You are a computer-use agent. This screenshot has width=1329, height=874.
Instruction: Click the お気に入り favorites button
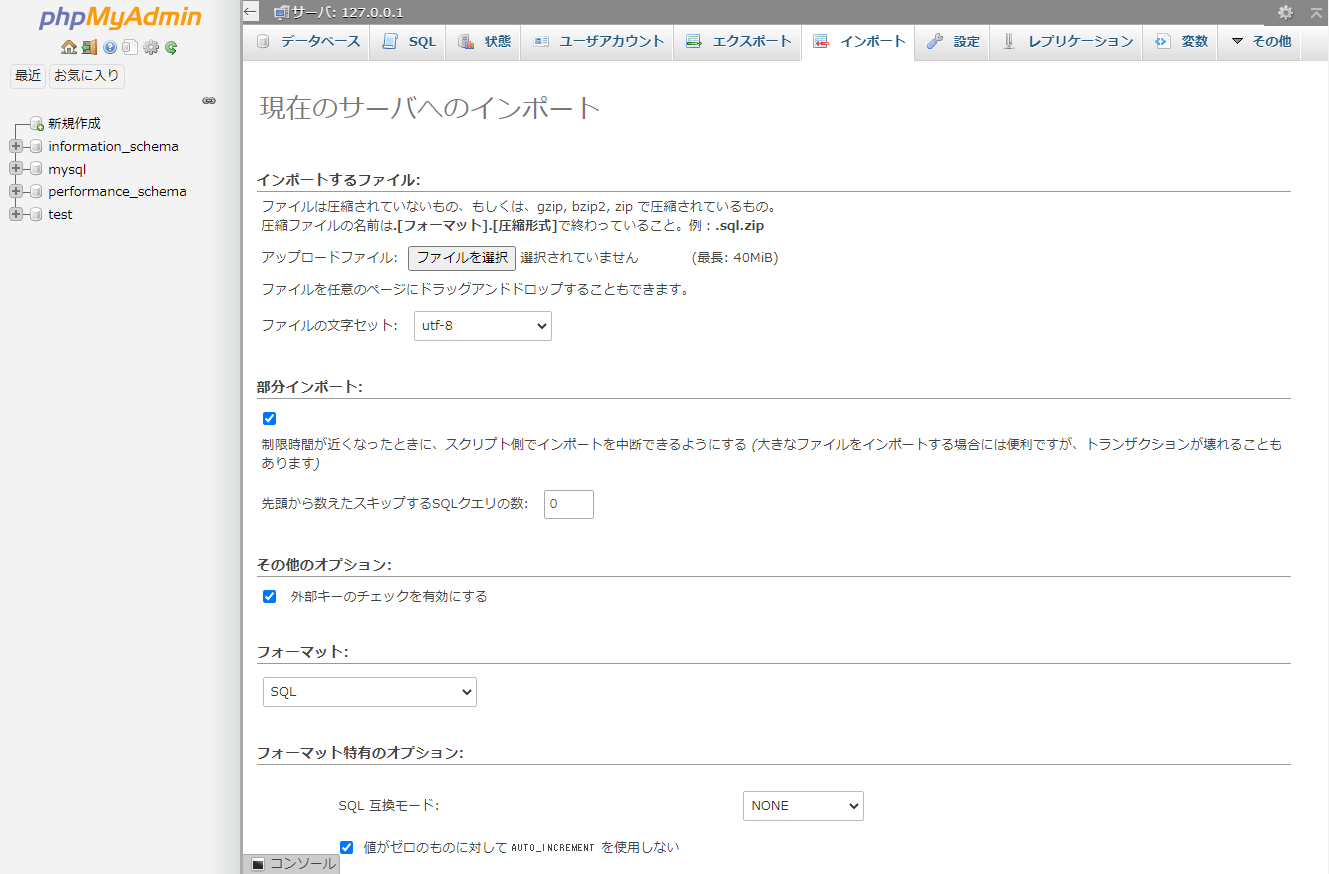click(x=87, y=76)
